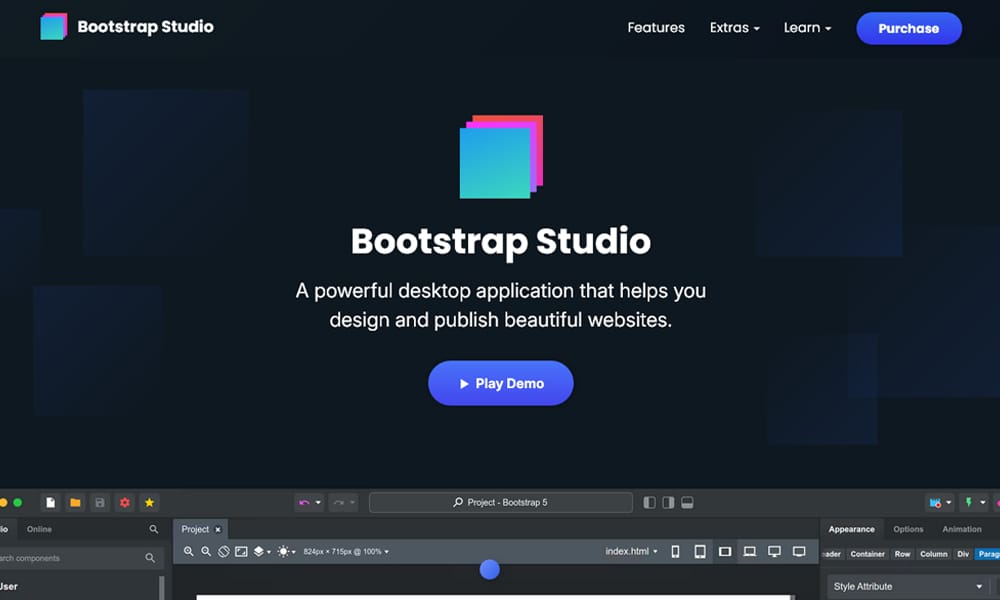1000x600 pixels.
Task: Click the Bootstrap Studio logo in header
Action: (54, 27)
